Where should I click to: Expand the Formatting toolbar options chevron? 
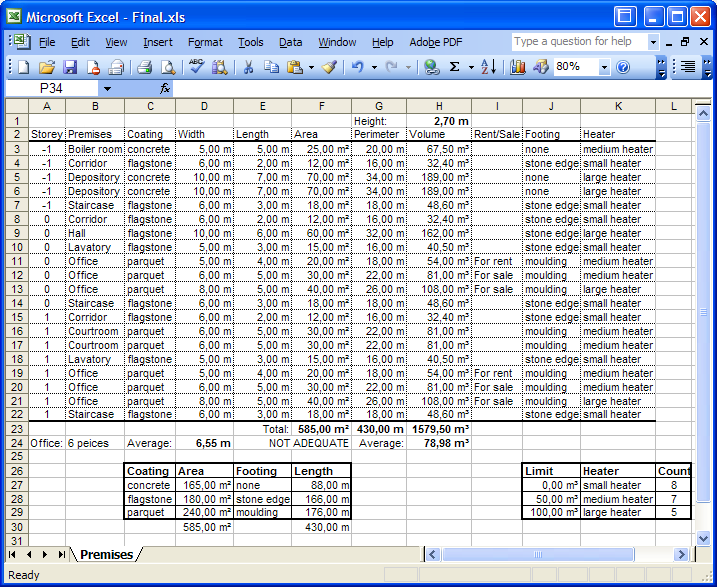(707, 68)
